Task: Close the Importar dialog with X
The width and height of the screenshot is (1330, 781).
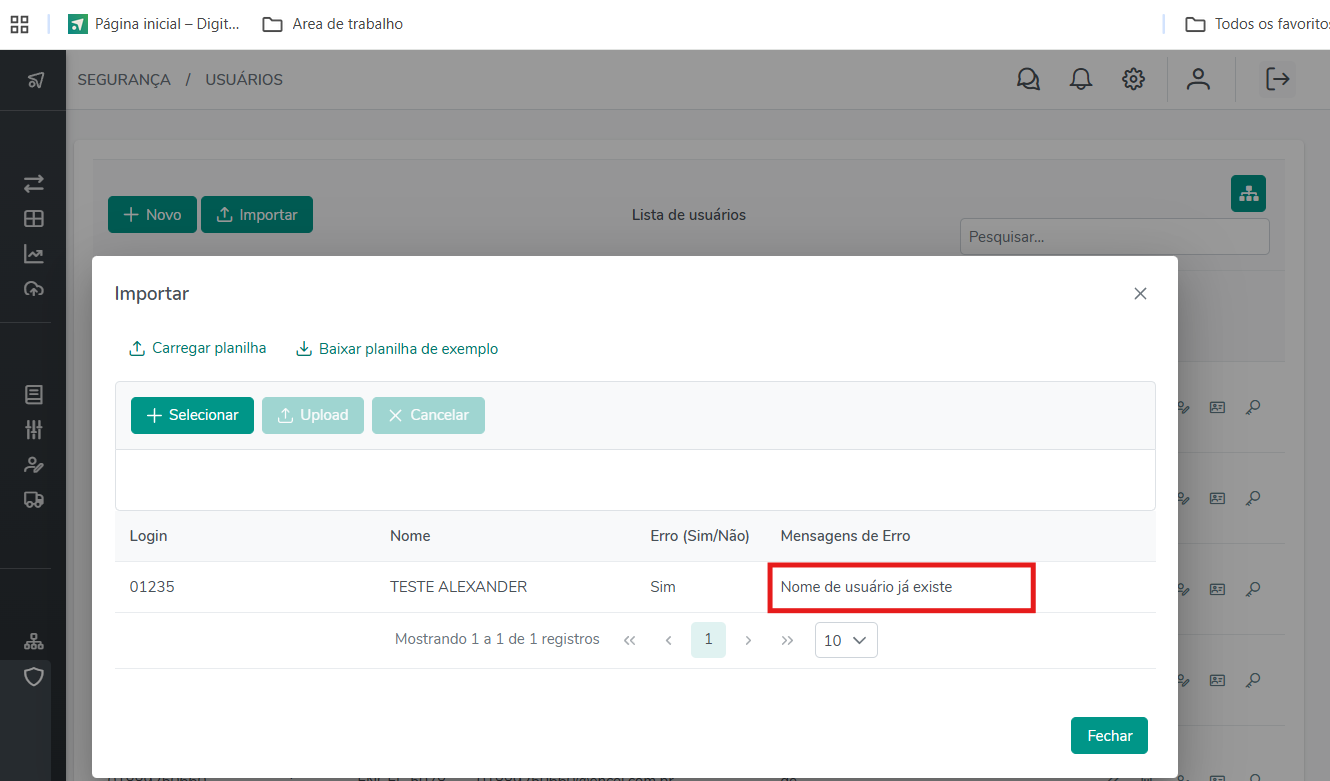Action: click(1140, 294)
